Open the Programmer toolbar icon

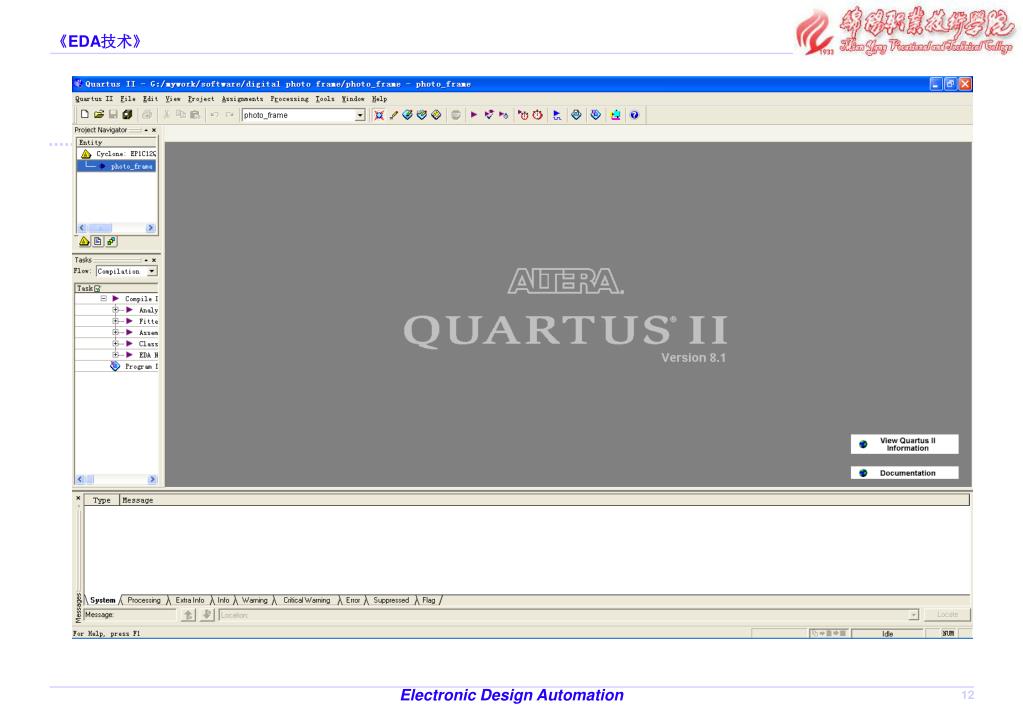click(x=596, y=115)
